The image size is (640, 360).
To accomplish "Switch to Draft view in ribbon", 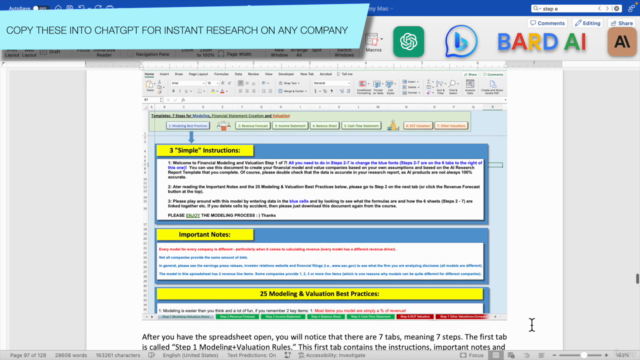I will click(x=51, y=52).
